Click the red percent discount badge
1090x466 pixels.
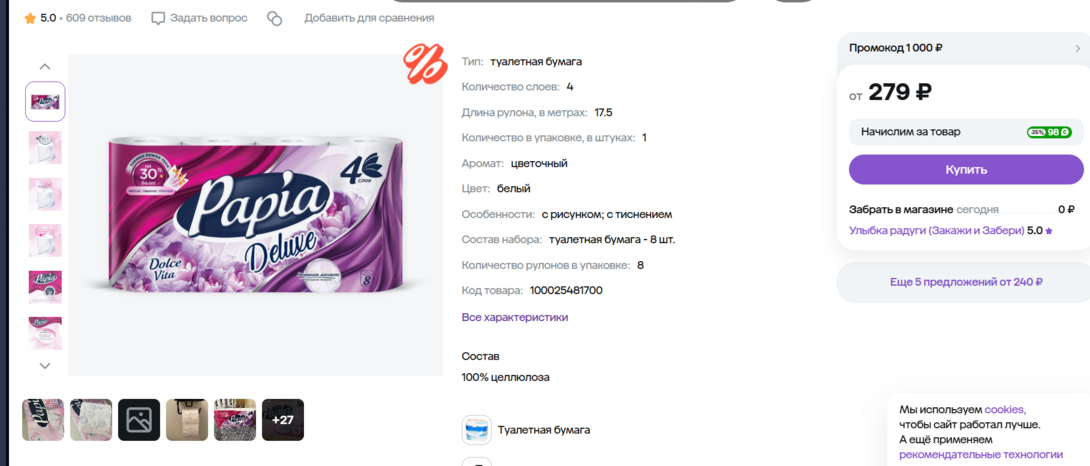point(424,63)
